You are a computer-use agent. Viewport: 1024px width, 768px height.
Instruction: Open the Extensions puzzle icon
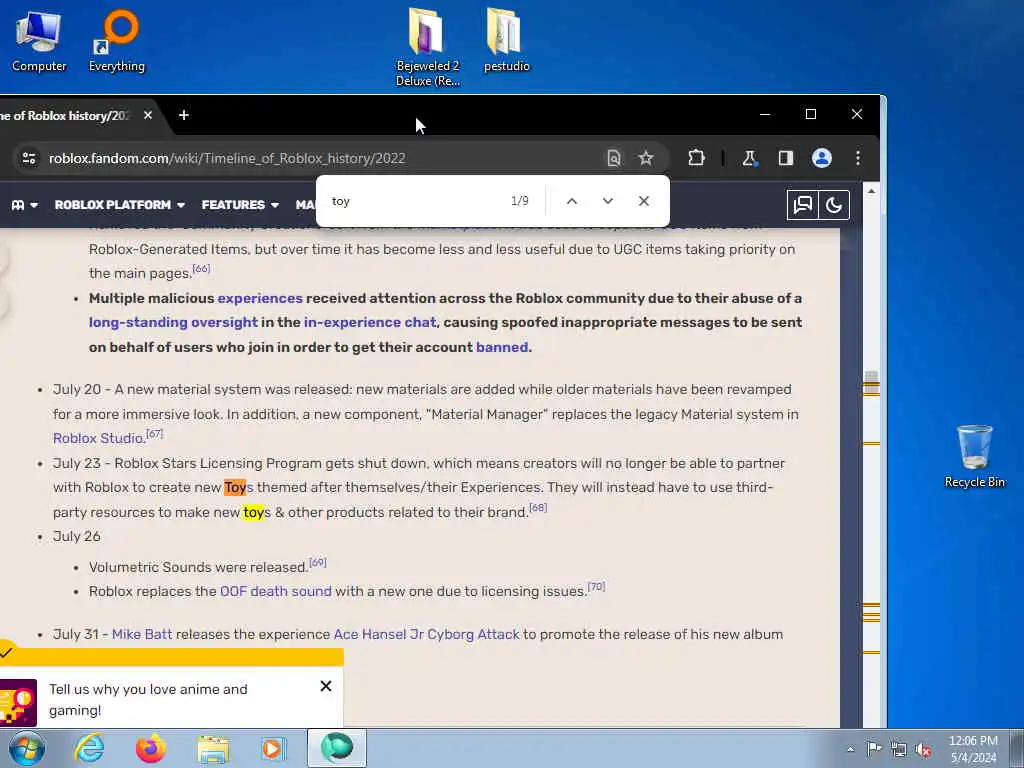tap(696, 158)
